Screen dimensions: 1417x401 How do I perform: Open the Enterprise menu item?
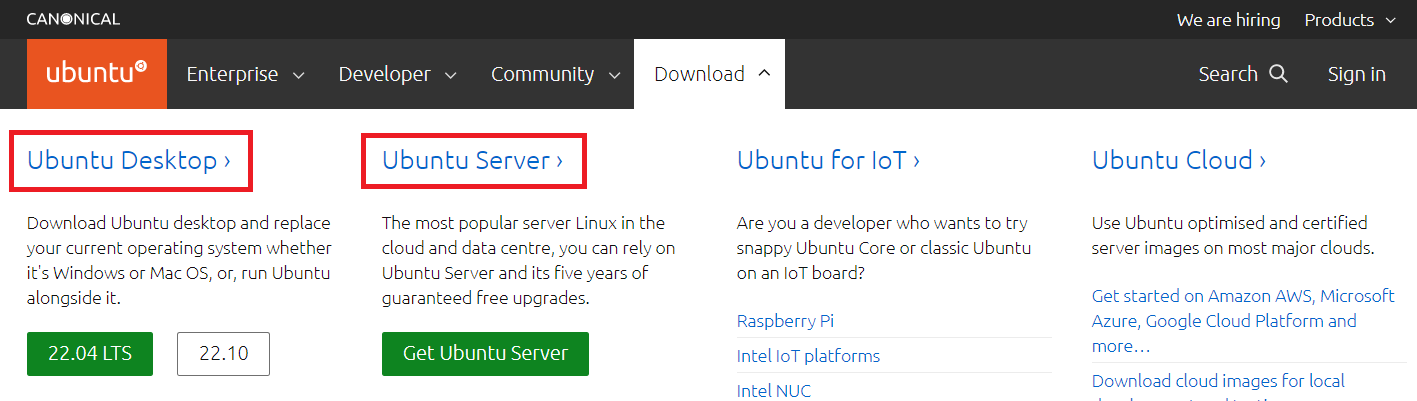[246, 74]
